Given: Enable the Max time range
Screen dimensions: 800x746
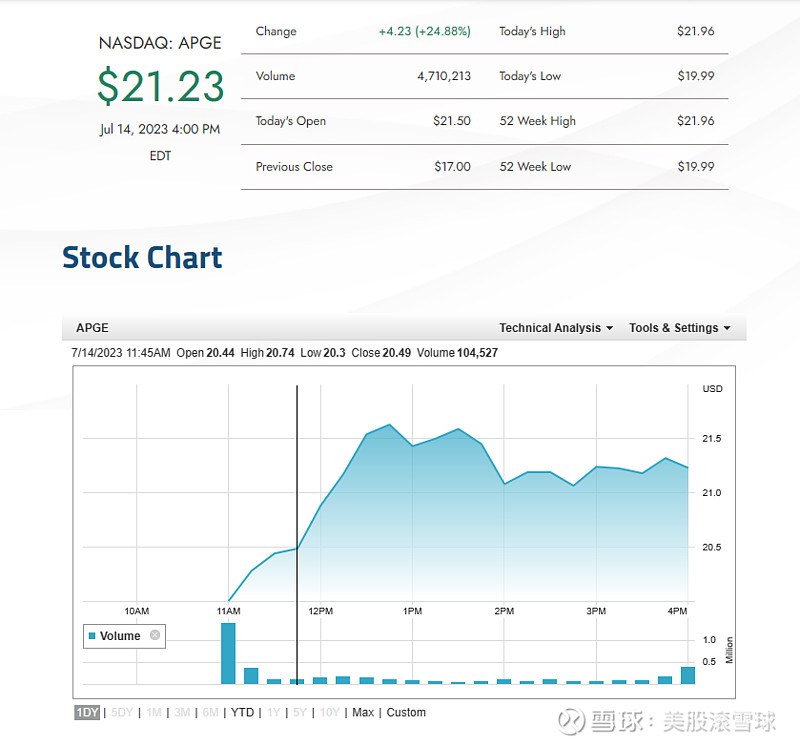Looking at the screenshot, I should coord(364,712).
